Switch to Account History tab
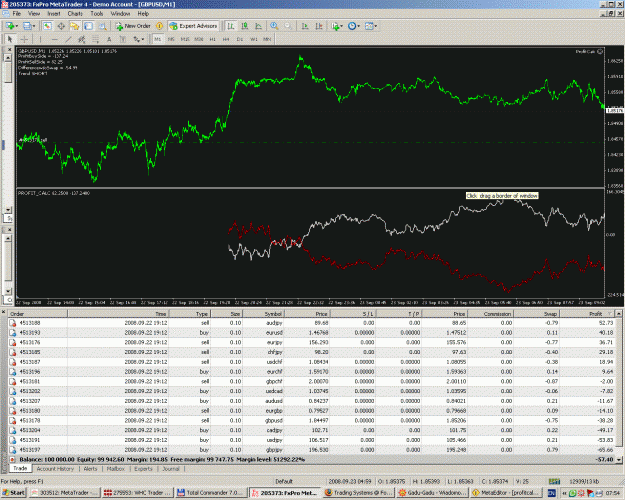This screenshot has height=500, width=625. coord(55,469)
